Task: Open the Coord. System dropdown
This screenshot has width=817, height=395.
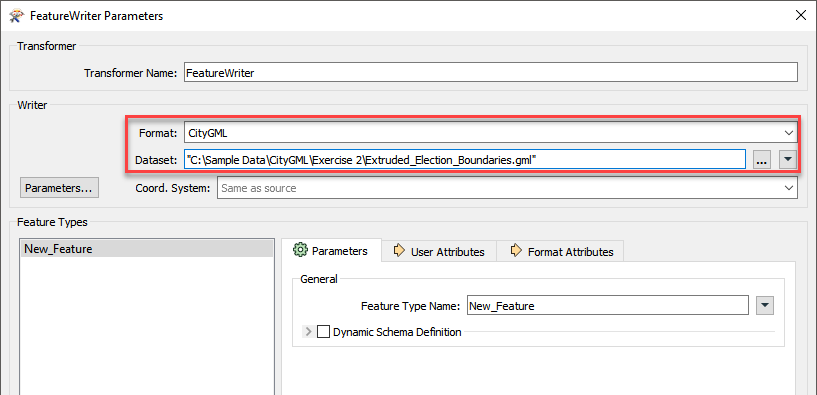Action: pyautogui.click(x=507, y=188)
